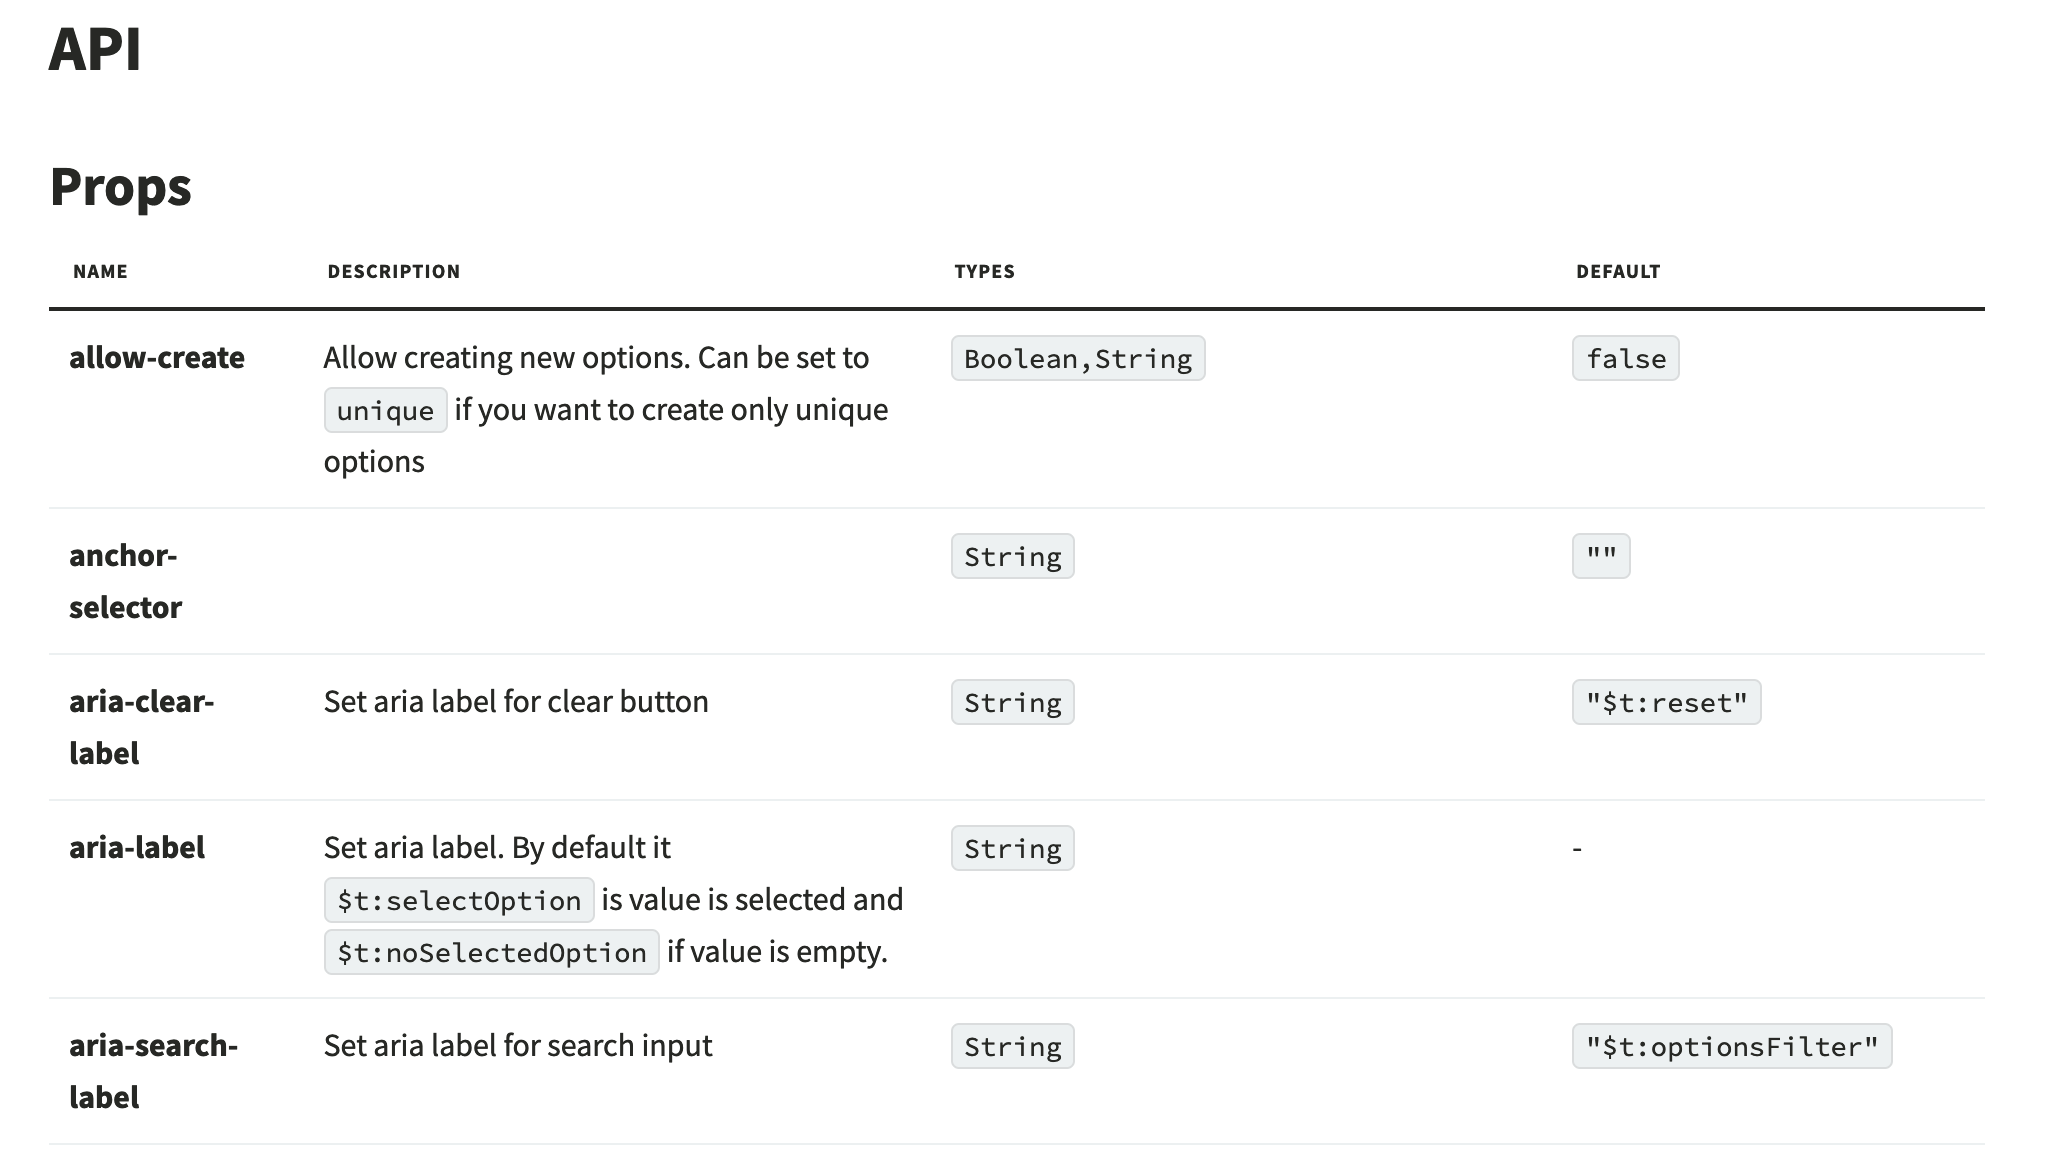Select the "$t:optionsFilter" default badge

[1731, 1047]
